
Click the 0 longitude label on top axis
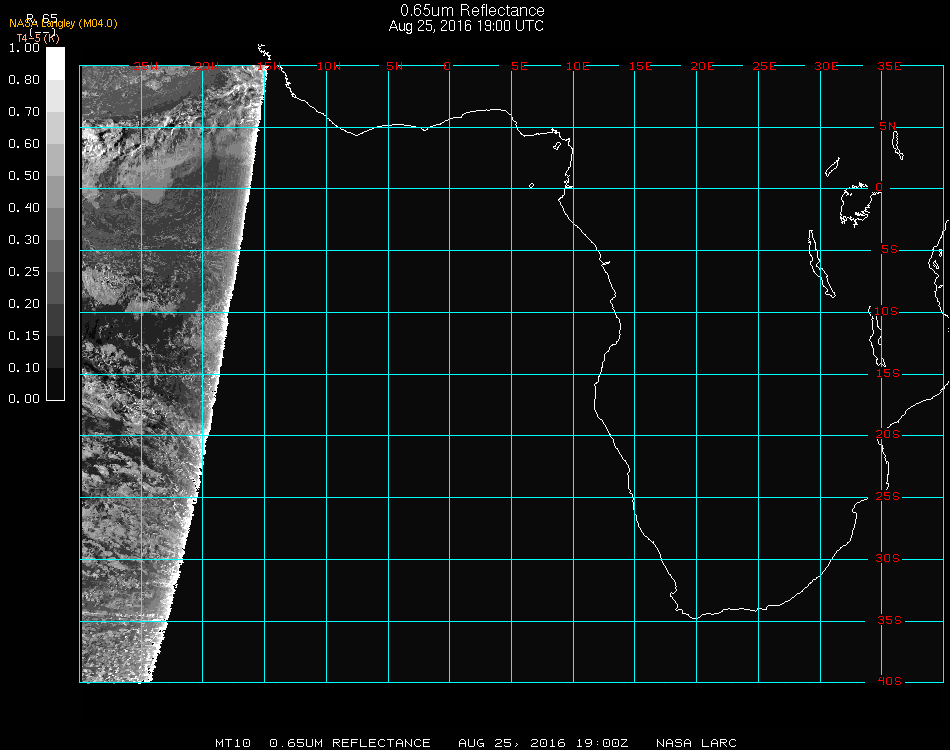[448, 66]
